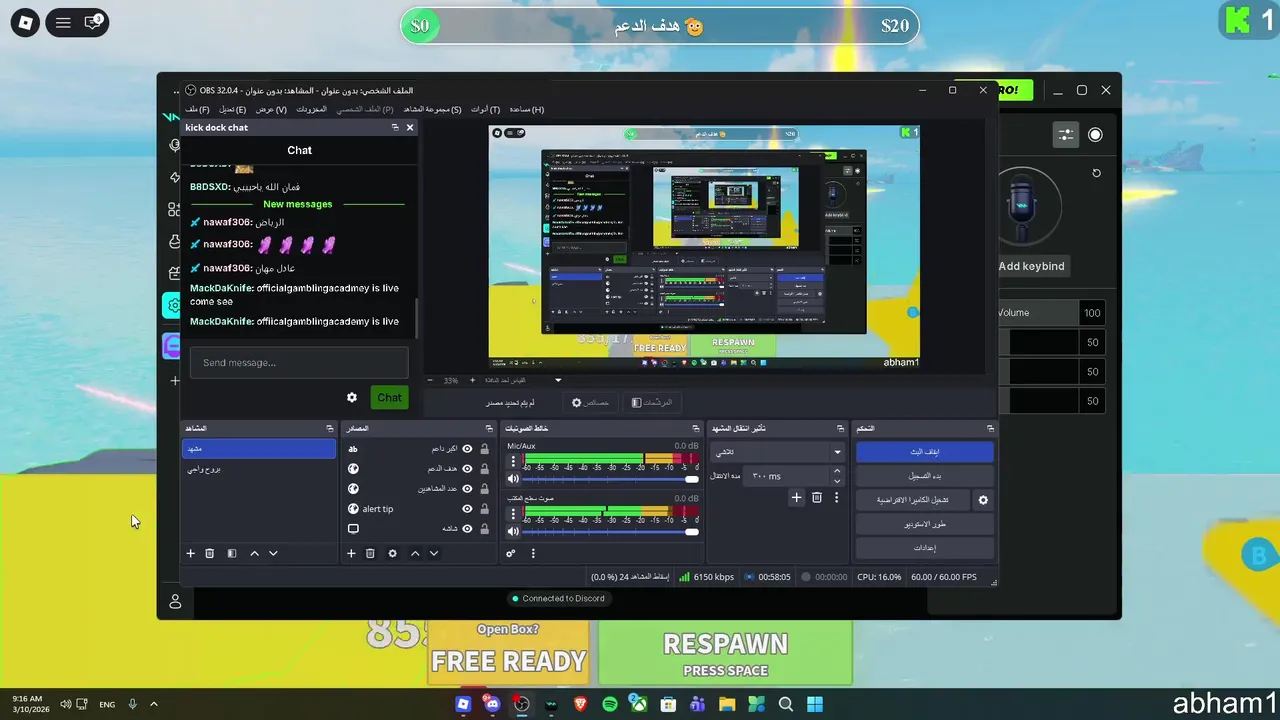Zoom in the preview with the plus button
Image resolution: width=1280 pixels, height=720 pixels.
[x=473, y=380]
